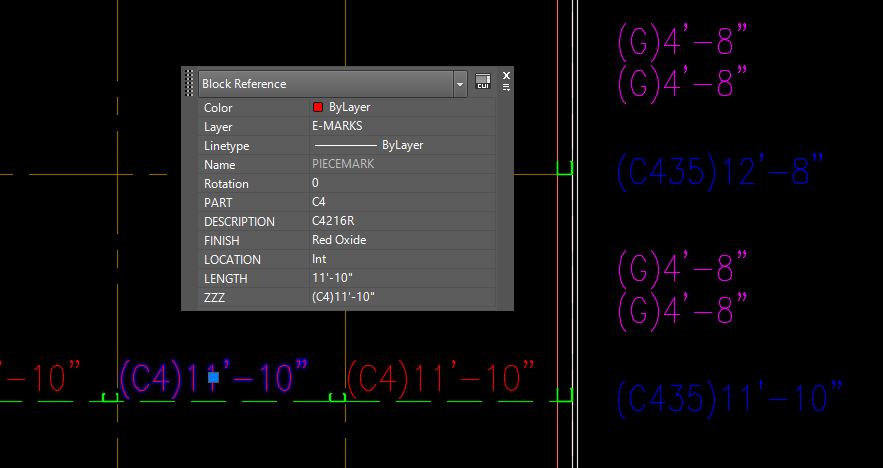This screenshot has height=468, width=883.
Task: Click the CUI customize icon in Quick Properties
Action: (x=483, y=81)
